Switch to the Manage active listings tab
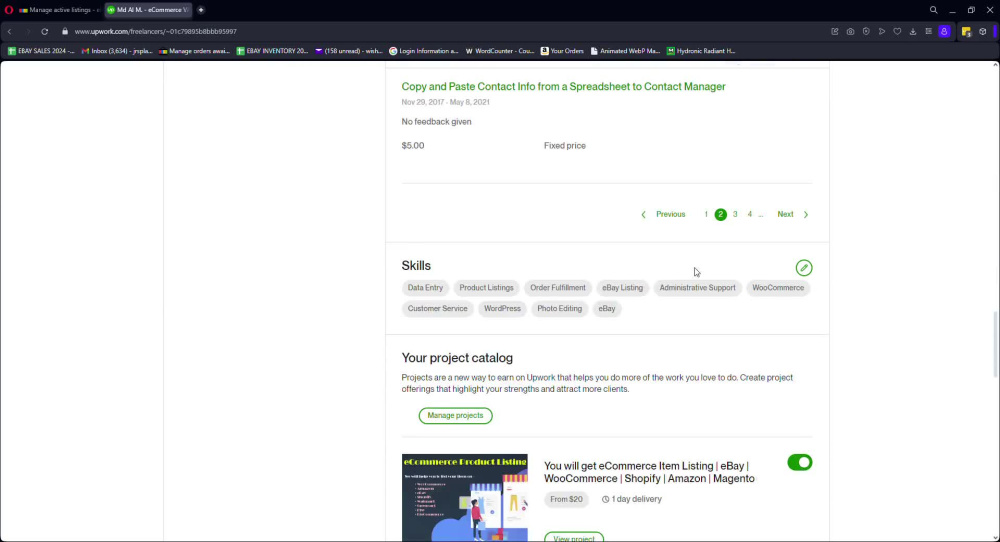Image resolution: width=1000 pixels, height=542 pixels. [59, 10]
